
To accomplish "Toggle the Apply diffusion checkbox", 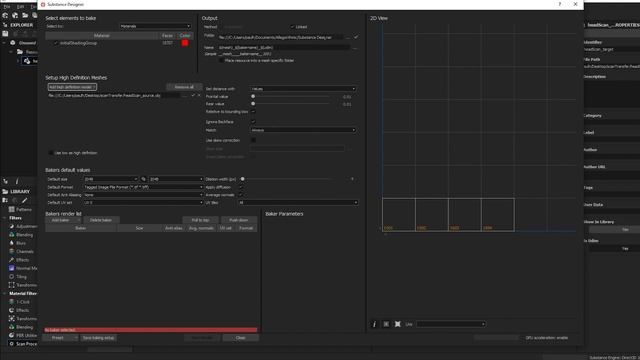I will pyautogui.click(x=240, y=187).
